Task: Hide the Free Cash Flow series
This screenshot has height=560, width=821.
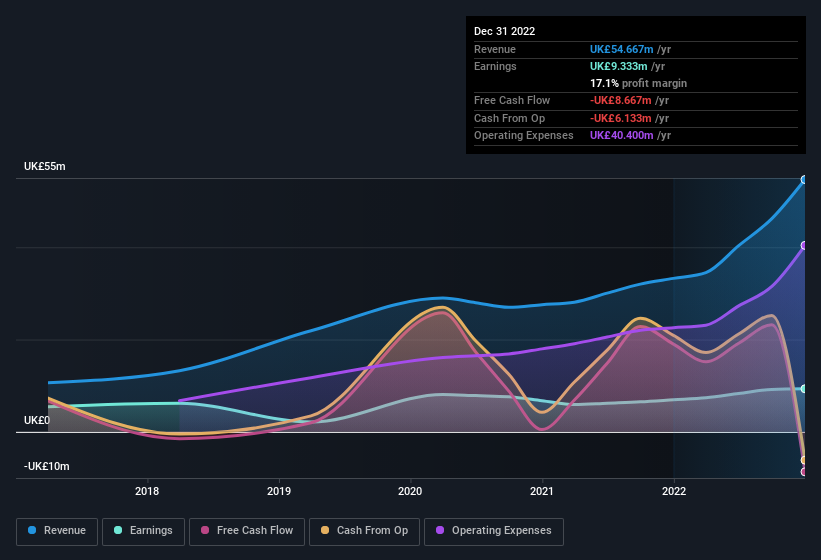Action: pos(247,531)
